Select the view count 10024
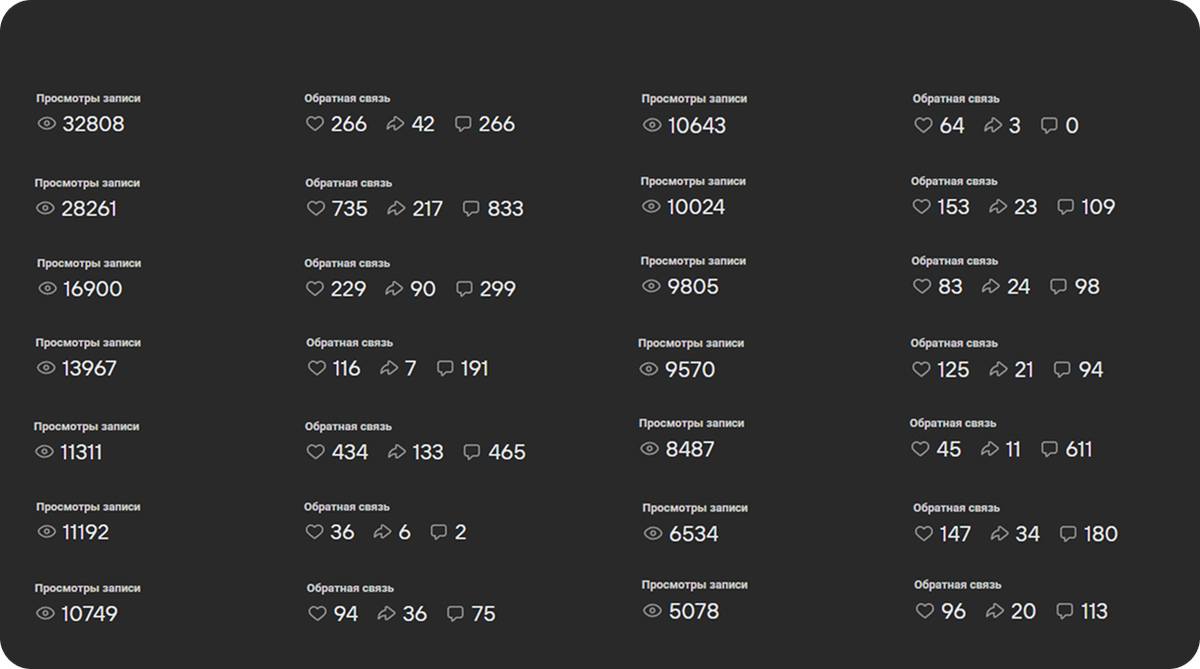The width and height of the screenshot is (1200, 669). click(x=696, y=207)
